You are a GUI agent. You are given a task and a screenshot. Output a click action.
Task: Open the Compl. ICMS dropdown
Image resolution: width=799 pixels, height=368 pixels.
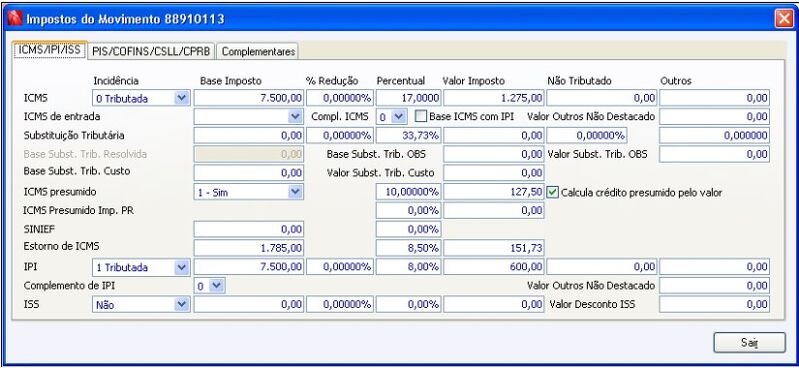coord(399,117)
